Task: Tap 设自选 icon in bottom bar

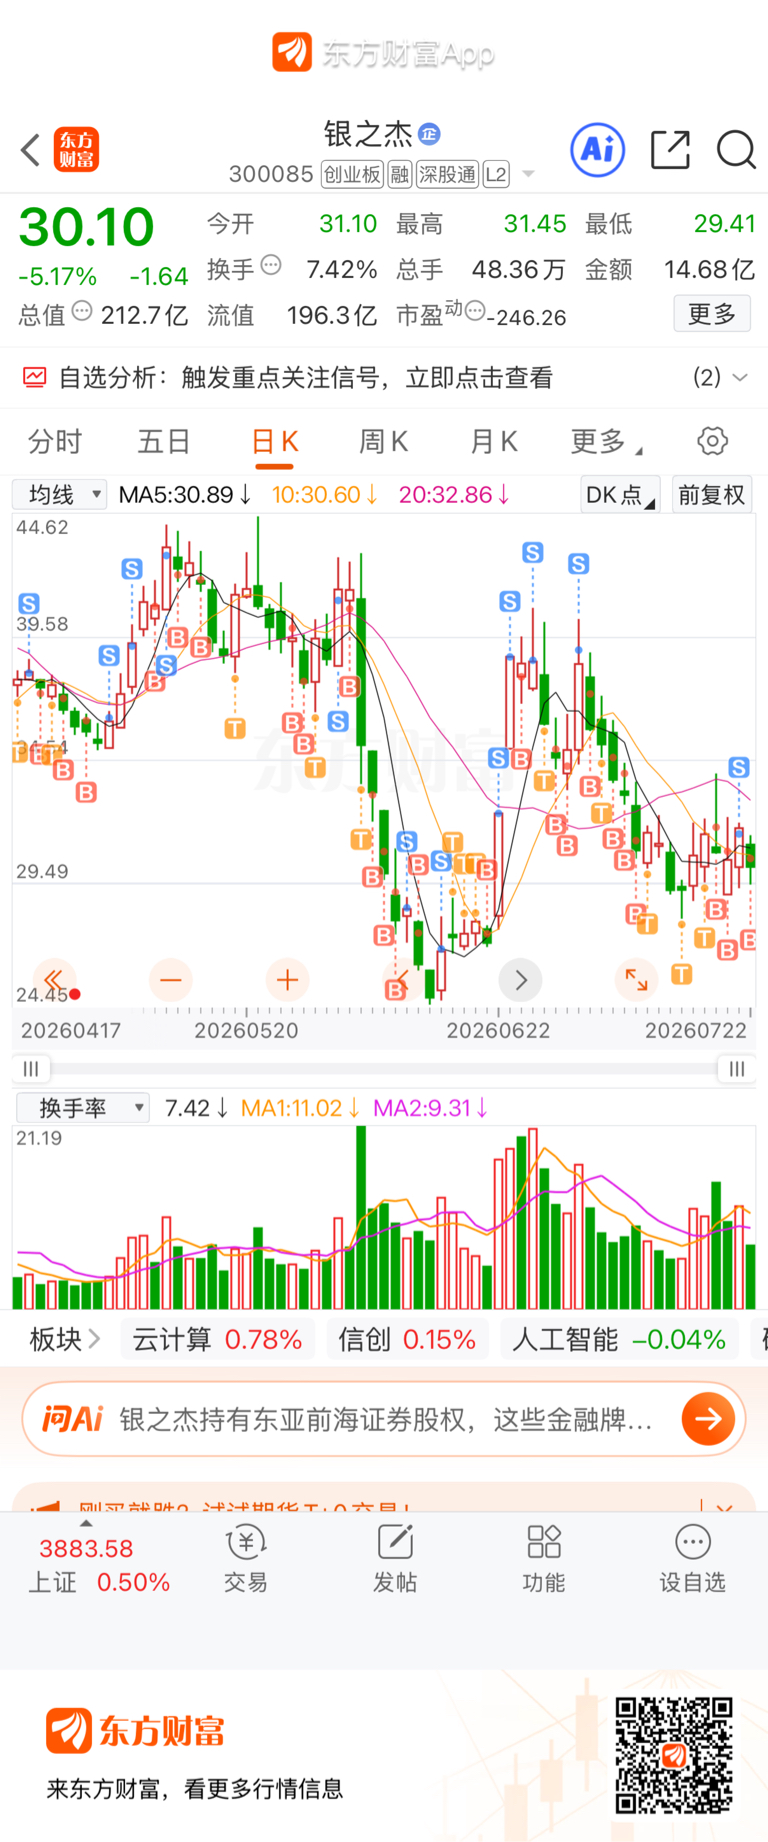Action: click(692, 1559)
